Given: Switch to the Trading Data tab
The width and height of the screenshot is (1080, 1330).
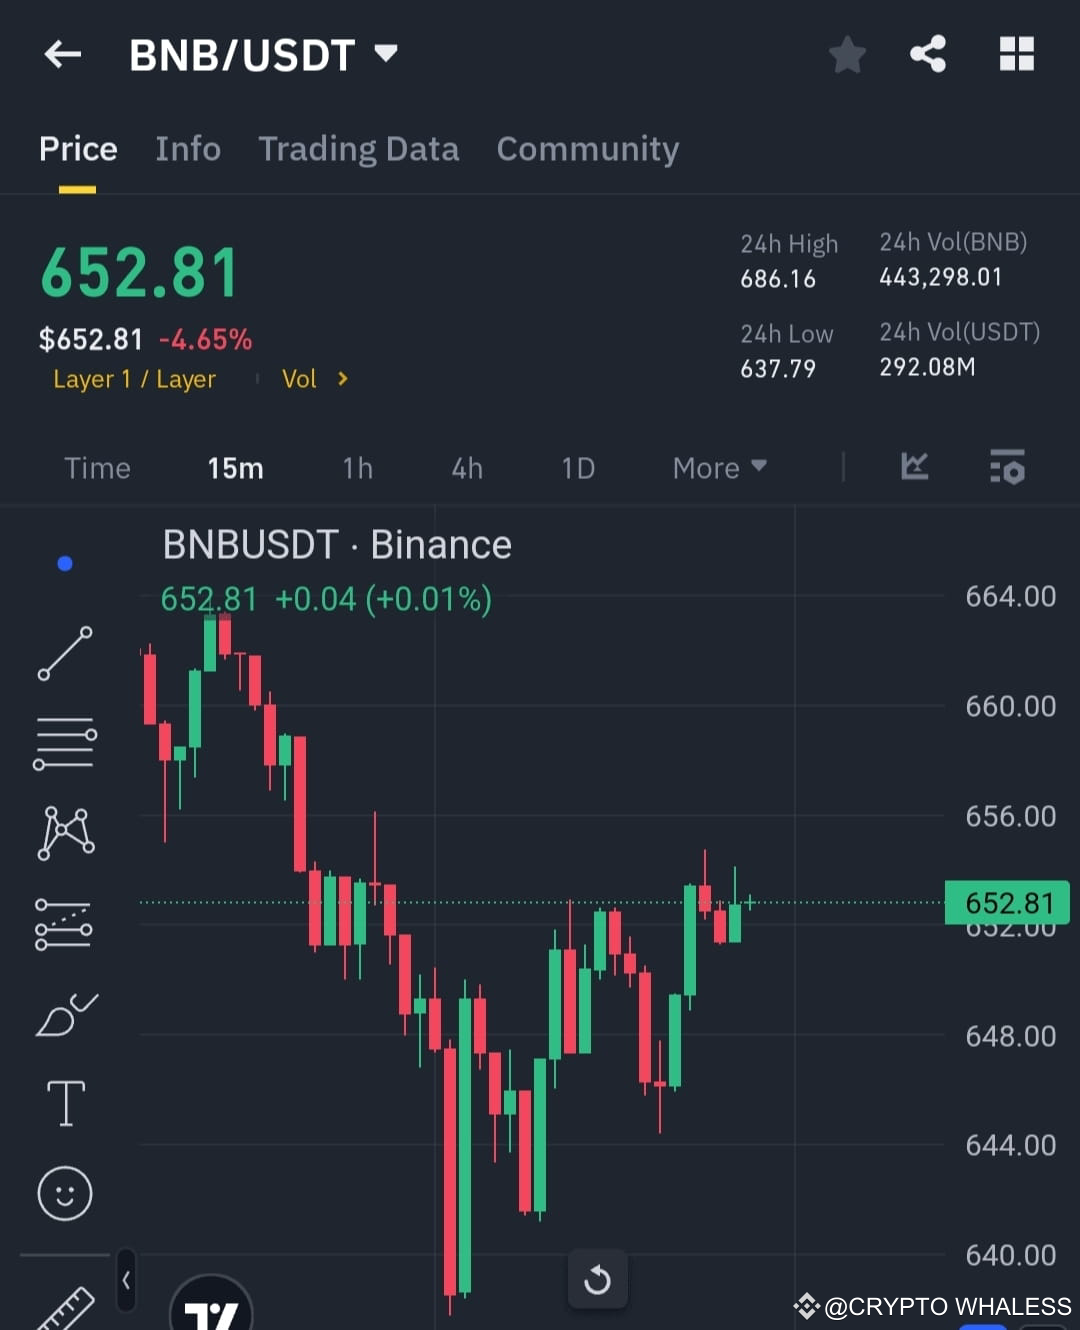Looking at the screenshot, I should click(358, 148).
